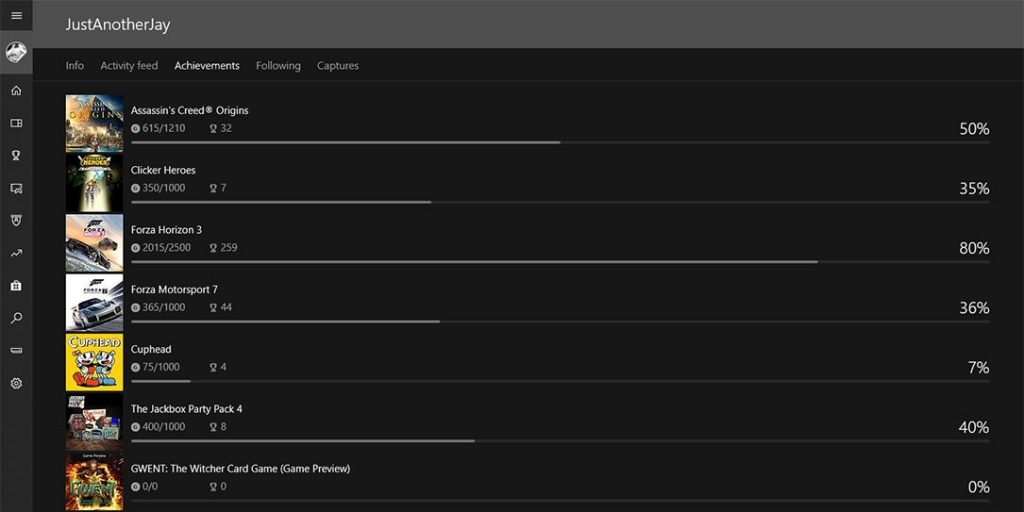Open Jackbox Party Pack 4 cover art
This screenshot has width=1024, height=512.
94,422
